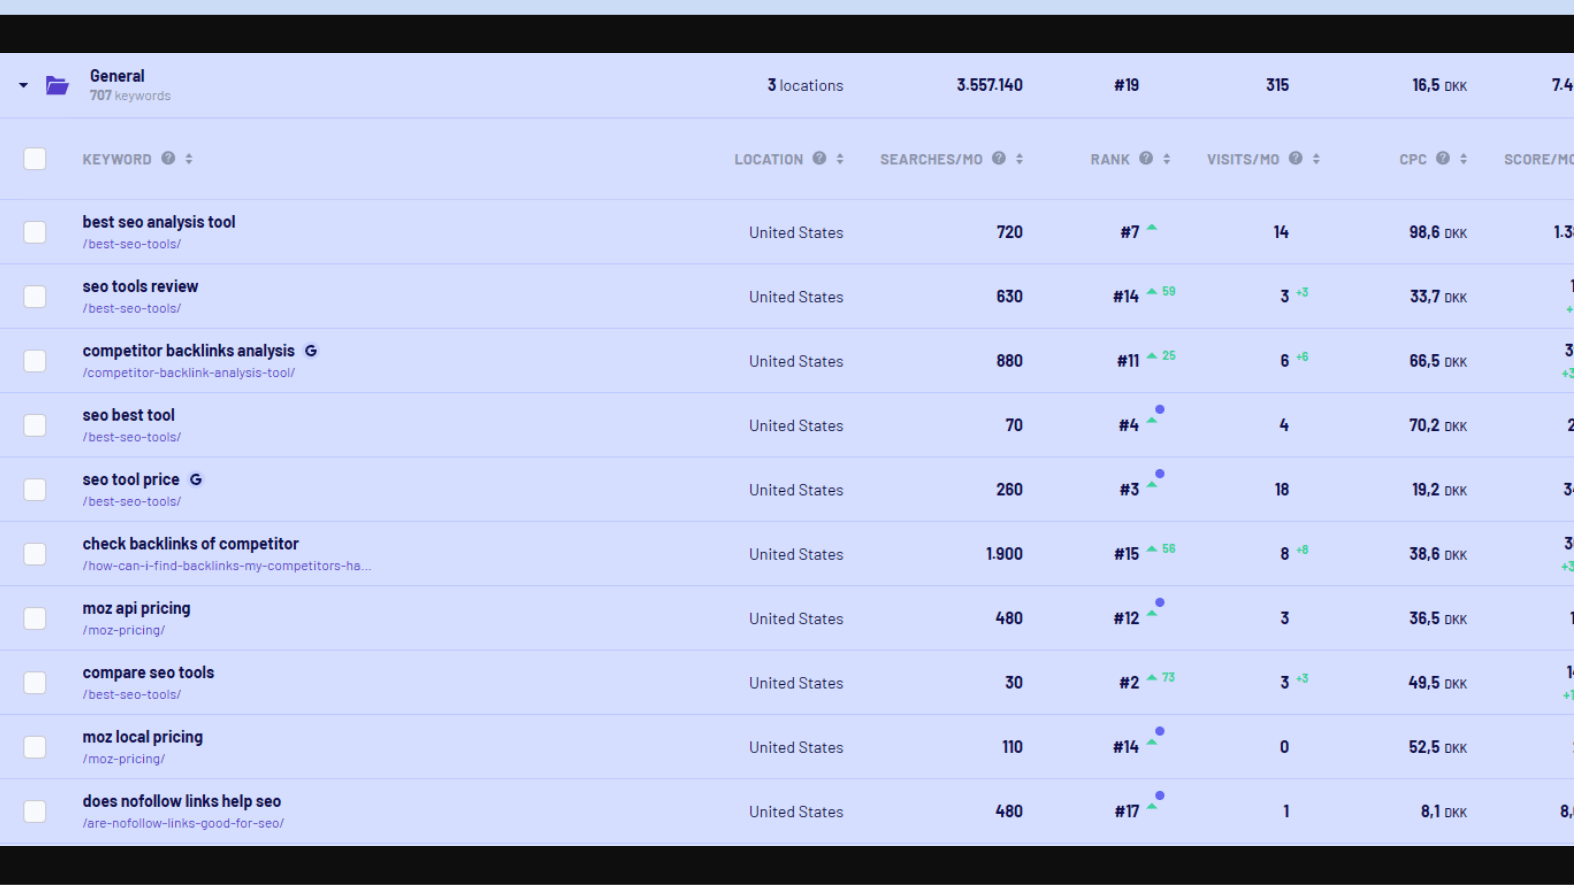Click rank change dot for 'seo best tool'
The height and width of the screenshot is (885, 1574).
tap(1160, 409)
